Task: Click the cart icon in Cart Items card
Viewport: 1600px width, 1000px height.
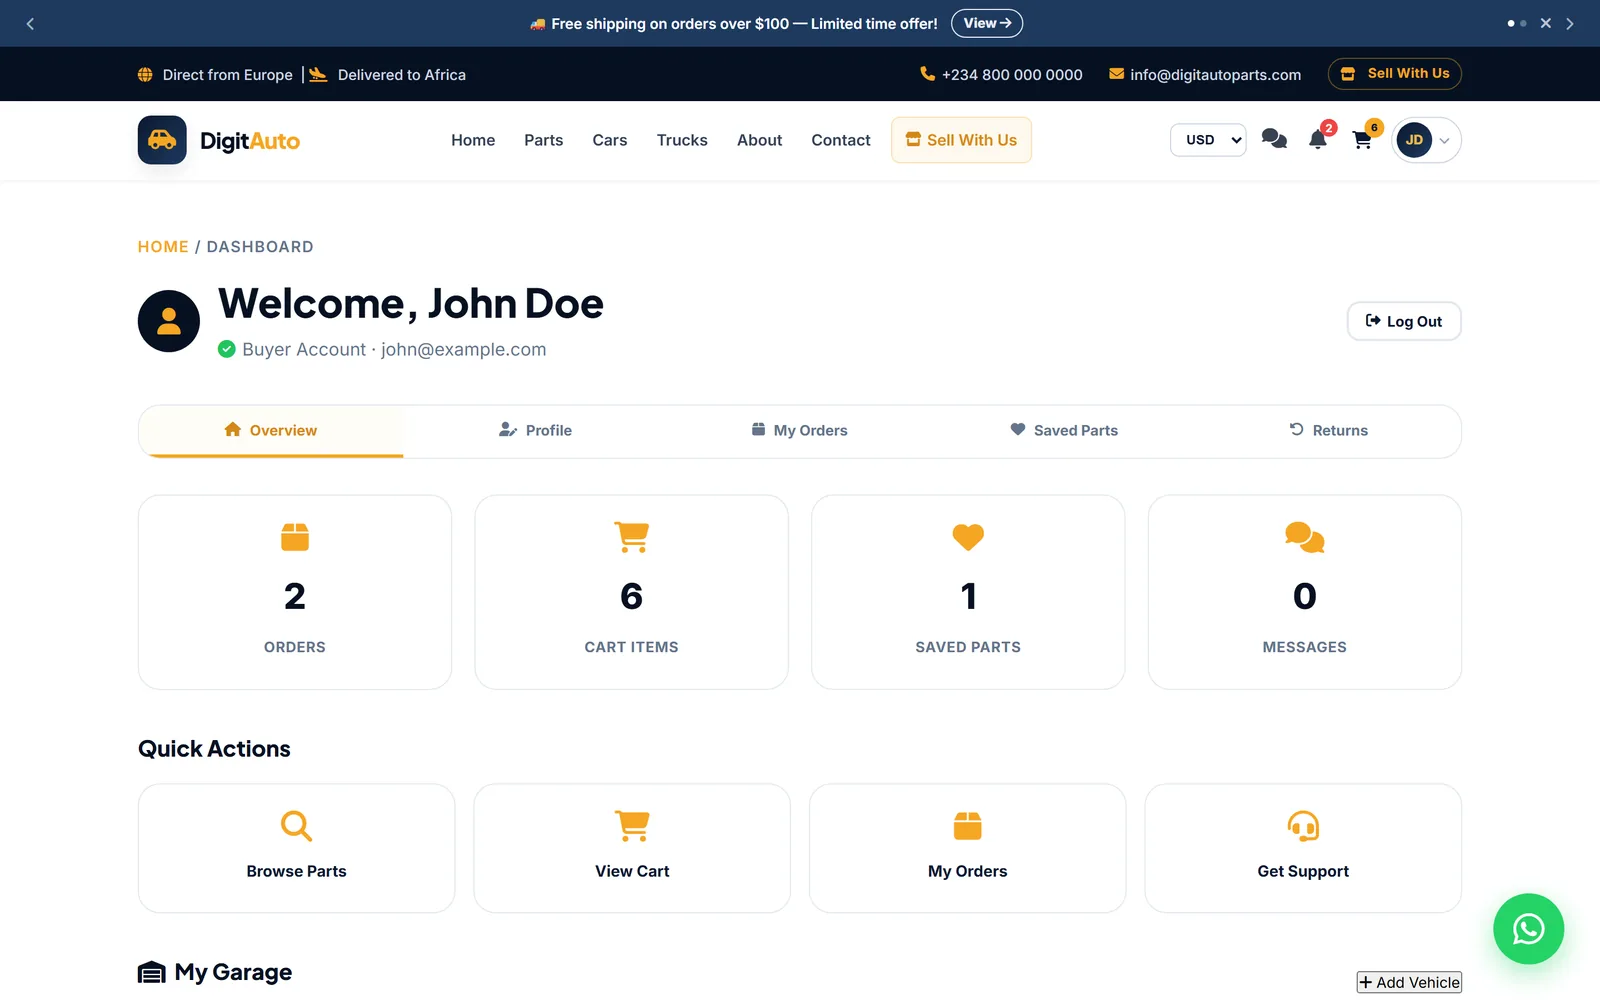Action: pyautogui.click(x=632, y=537)
